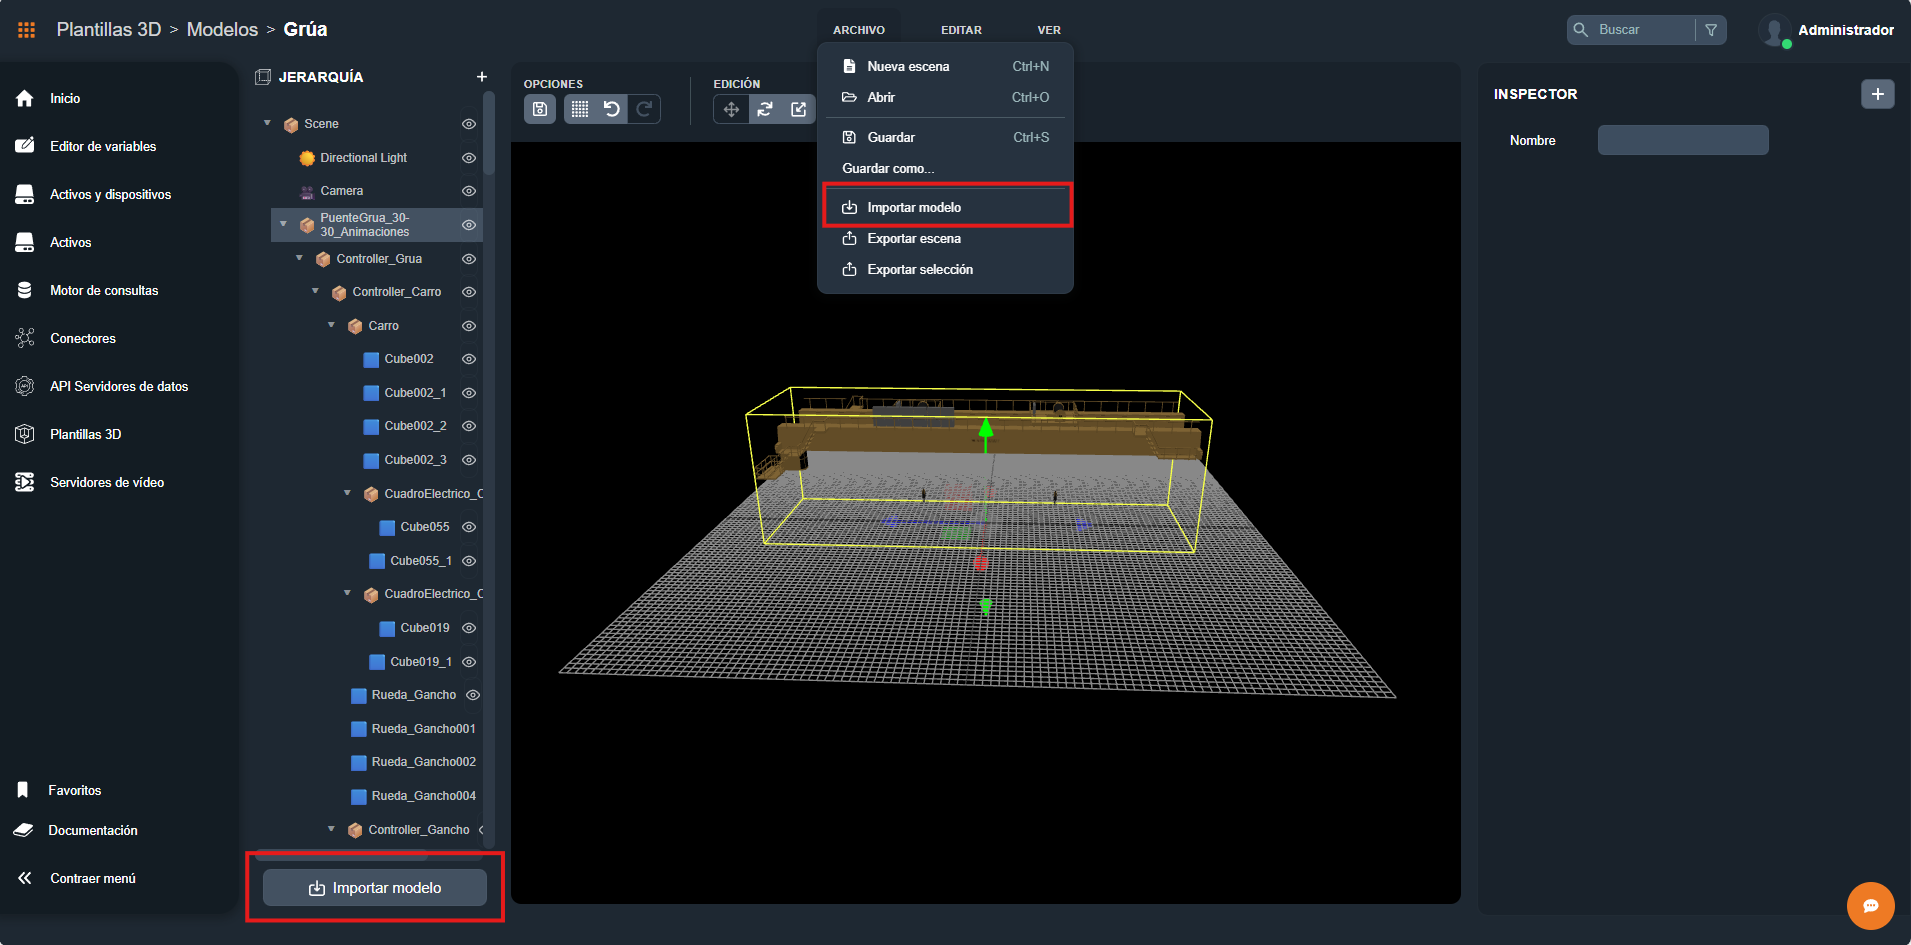Click the apps grid icon in top-left corner
The height and width of the screenshot is (945, 1911).
27,29
